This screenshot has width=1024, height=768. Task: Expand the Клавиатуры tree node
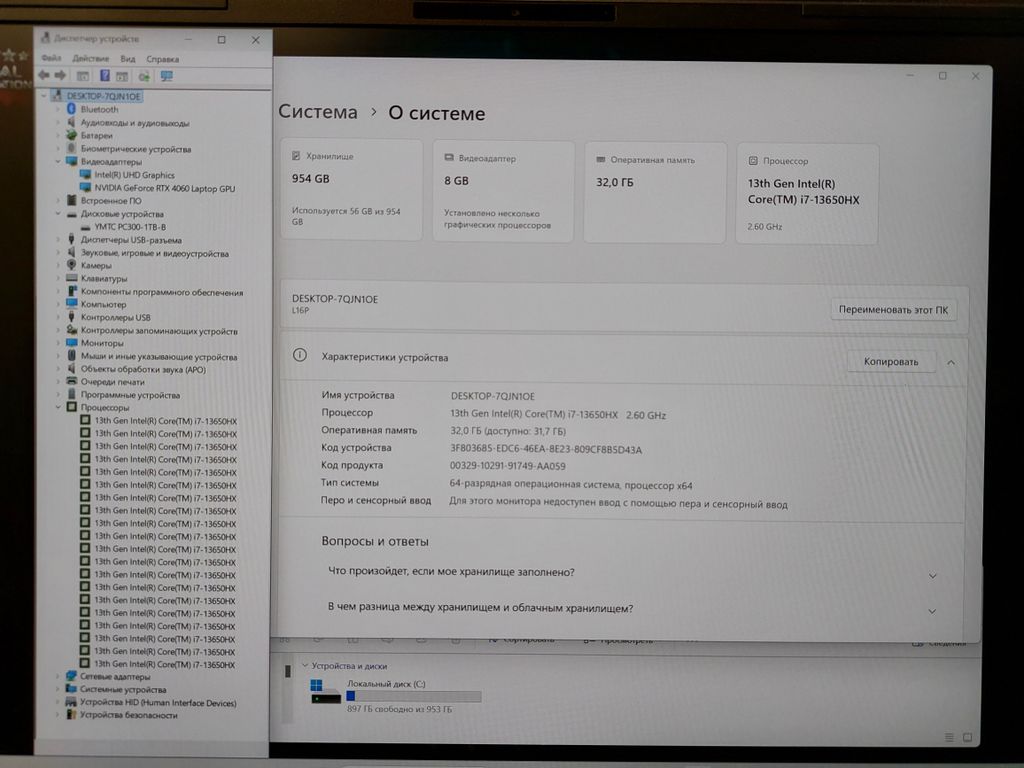(x=58, y=279)
